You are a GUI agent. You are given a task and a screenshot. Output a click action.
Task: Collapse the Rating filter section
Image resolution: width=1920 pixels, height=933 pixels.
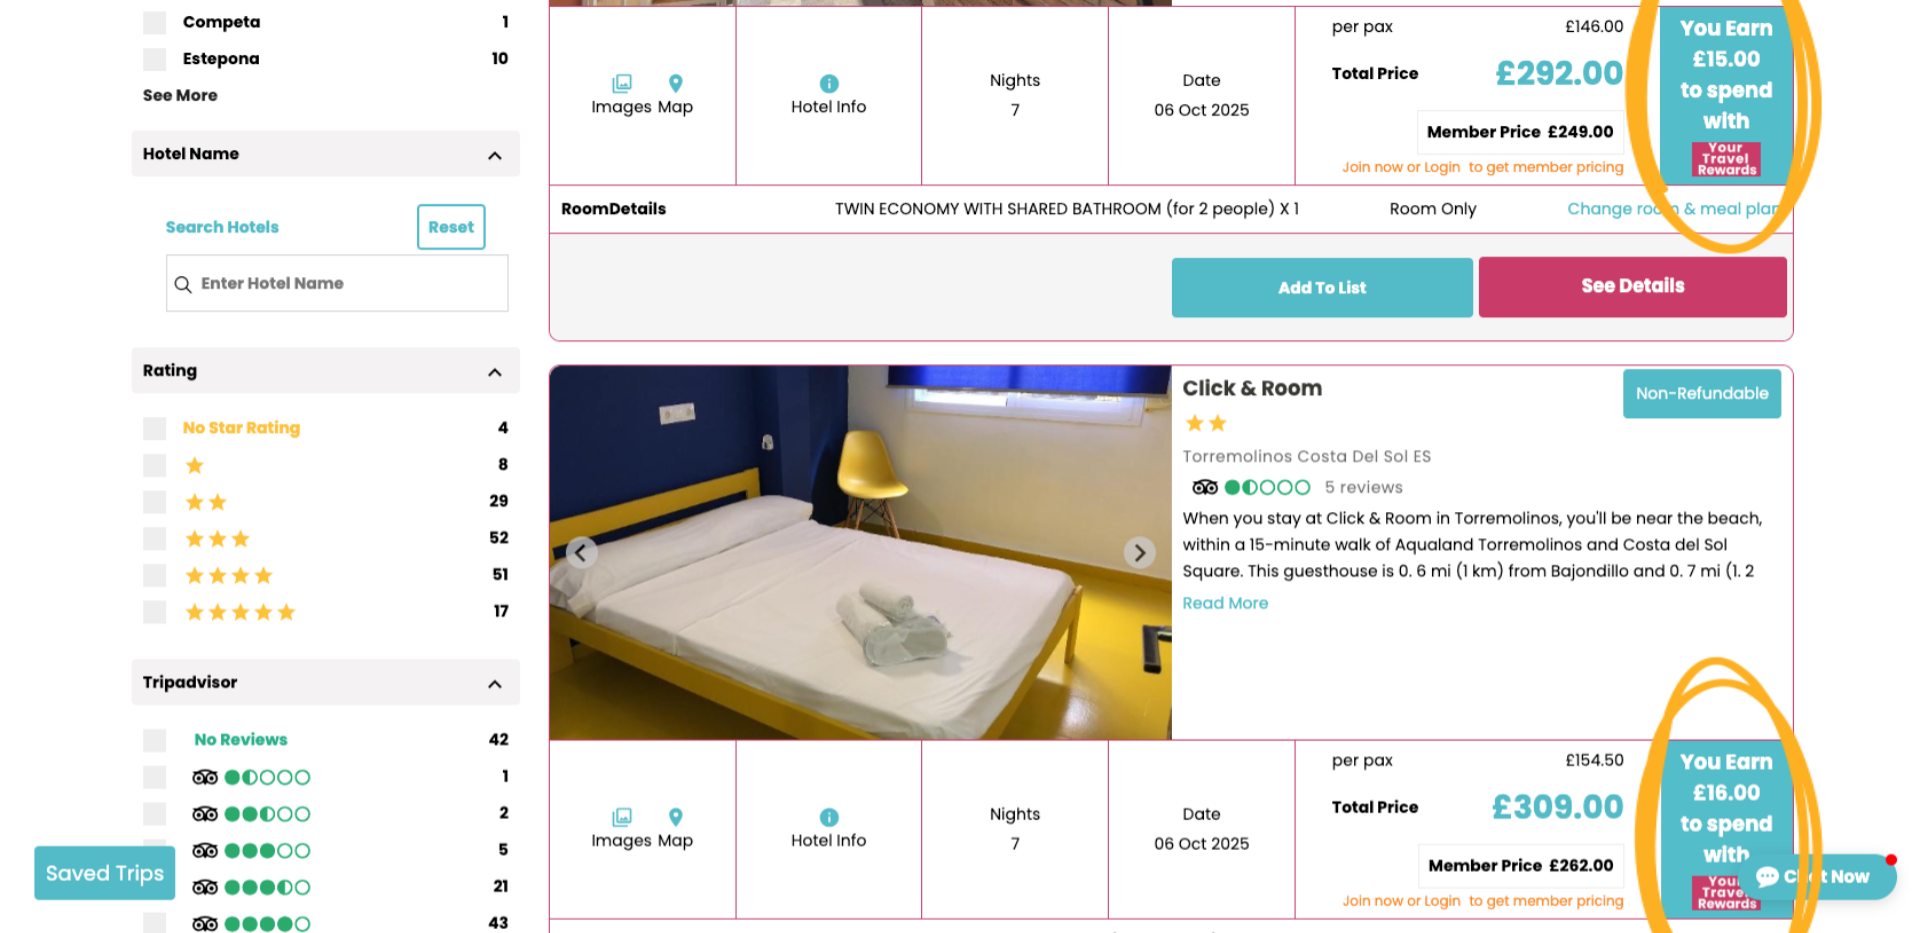point(493,372)
